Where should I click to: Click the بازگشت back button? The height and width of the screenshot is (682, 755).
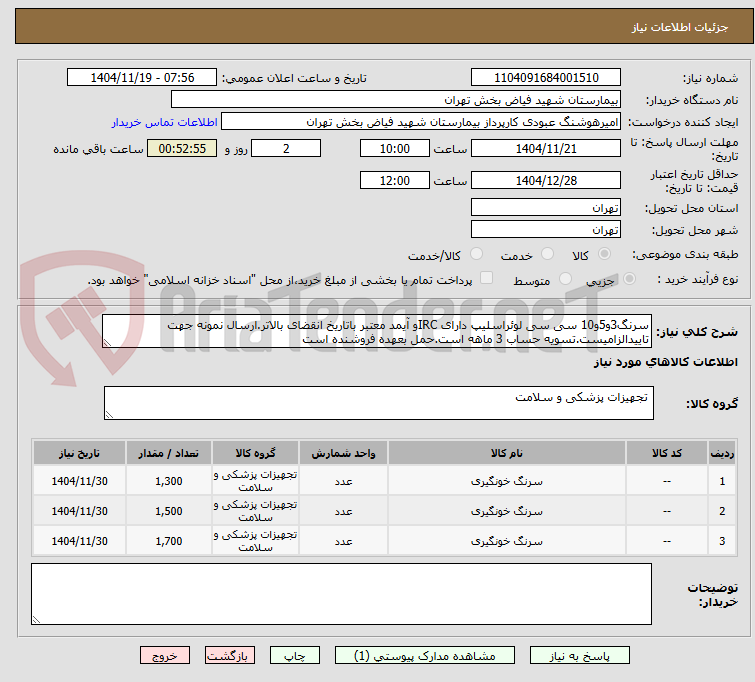230,656
